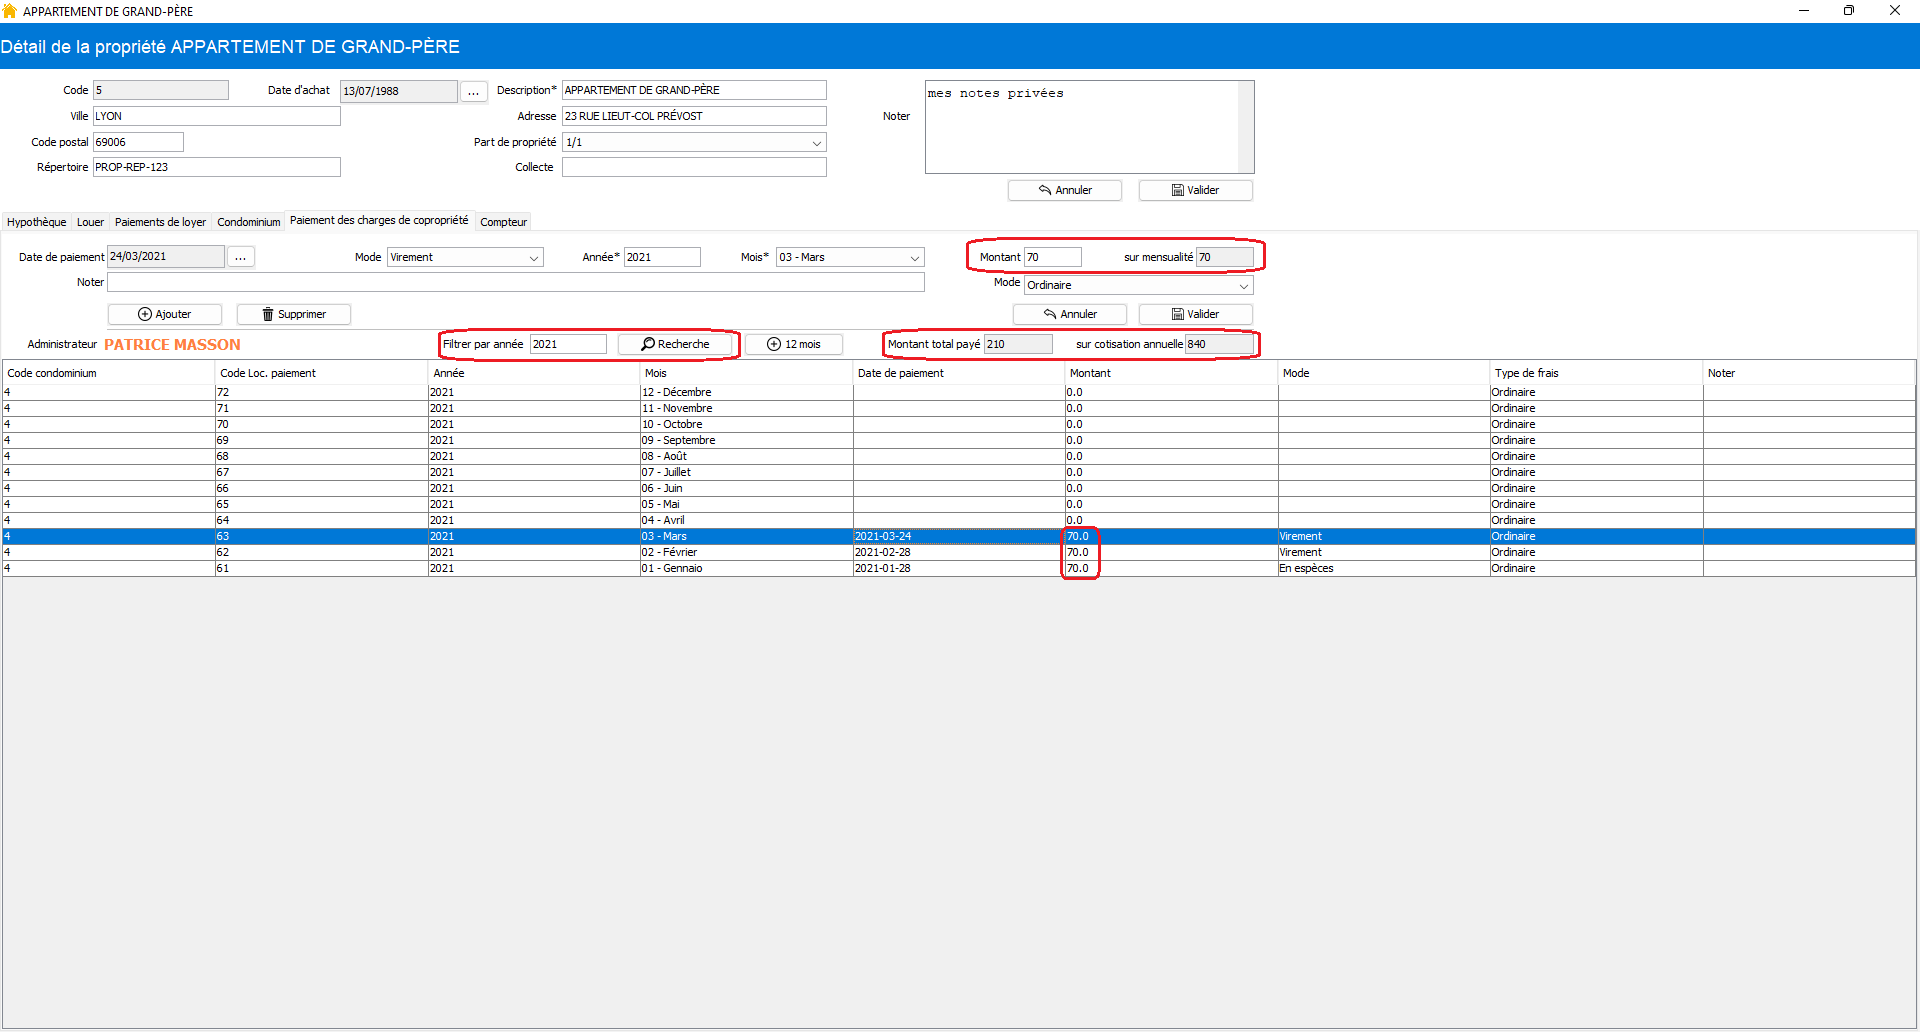Select the 11 - Novembre row

pyautogui.click(x=959, y=408)
